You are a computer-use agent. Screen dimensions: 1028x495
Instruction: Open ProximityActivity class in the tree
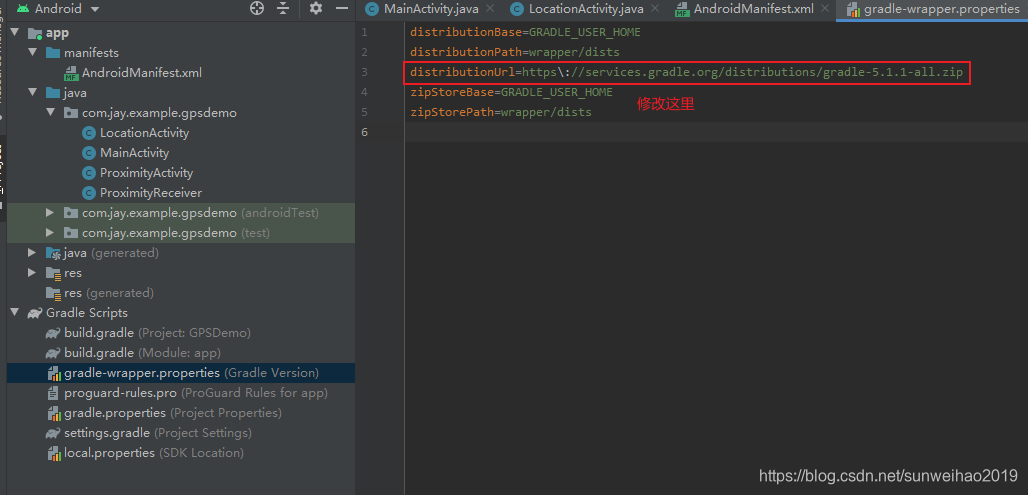point(146,173)
